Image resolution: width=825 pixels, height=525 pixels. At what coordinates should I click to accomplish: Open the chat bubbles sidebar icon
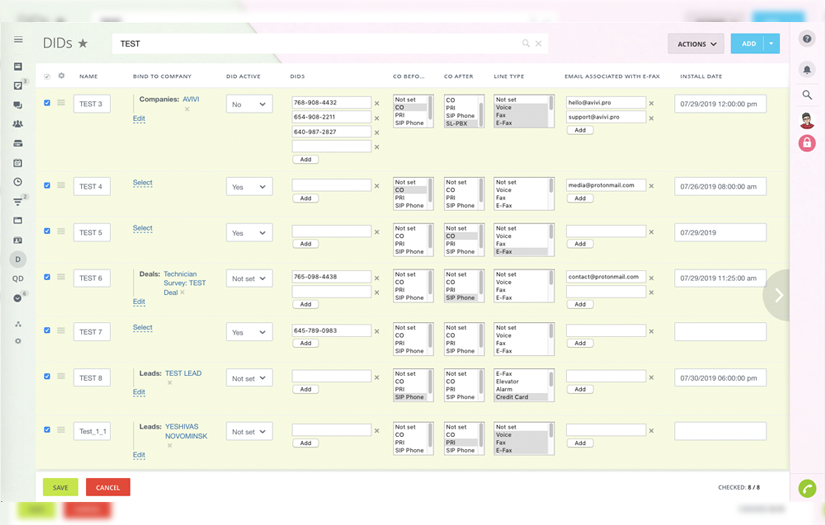tap(18, 105)
